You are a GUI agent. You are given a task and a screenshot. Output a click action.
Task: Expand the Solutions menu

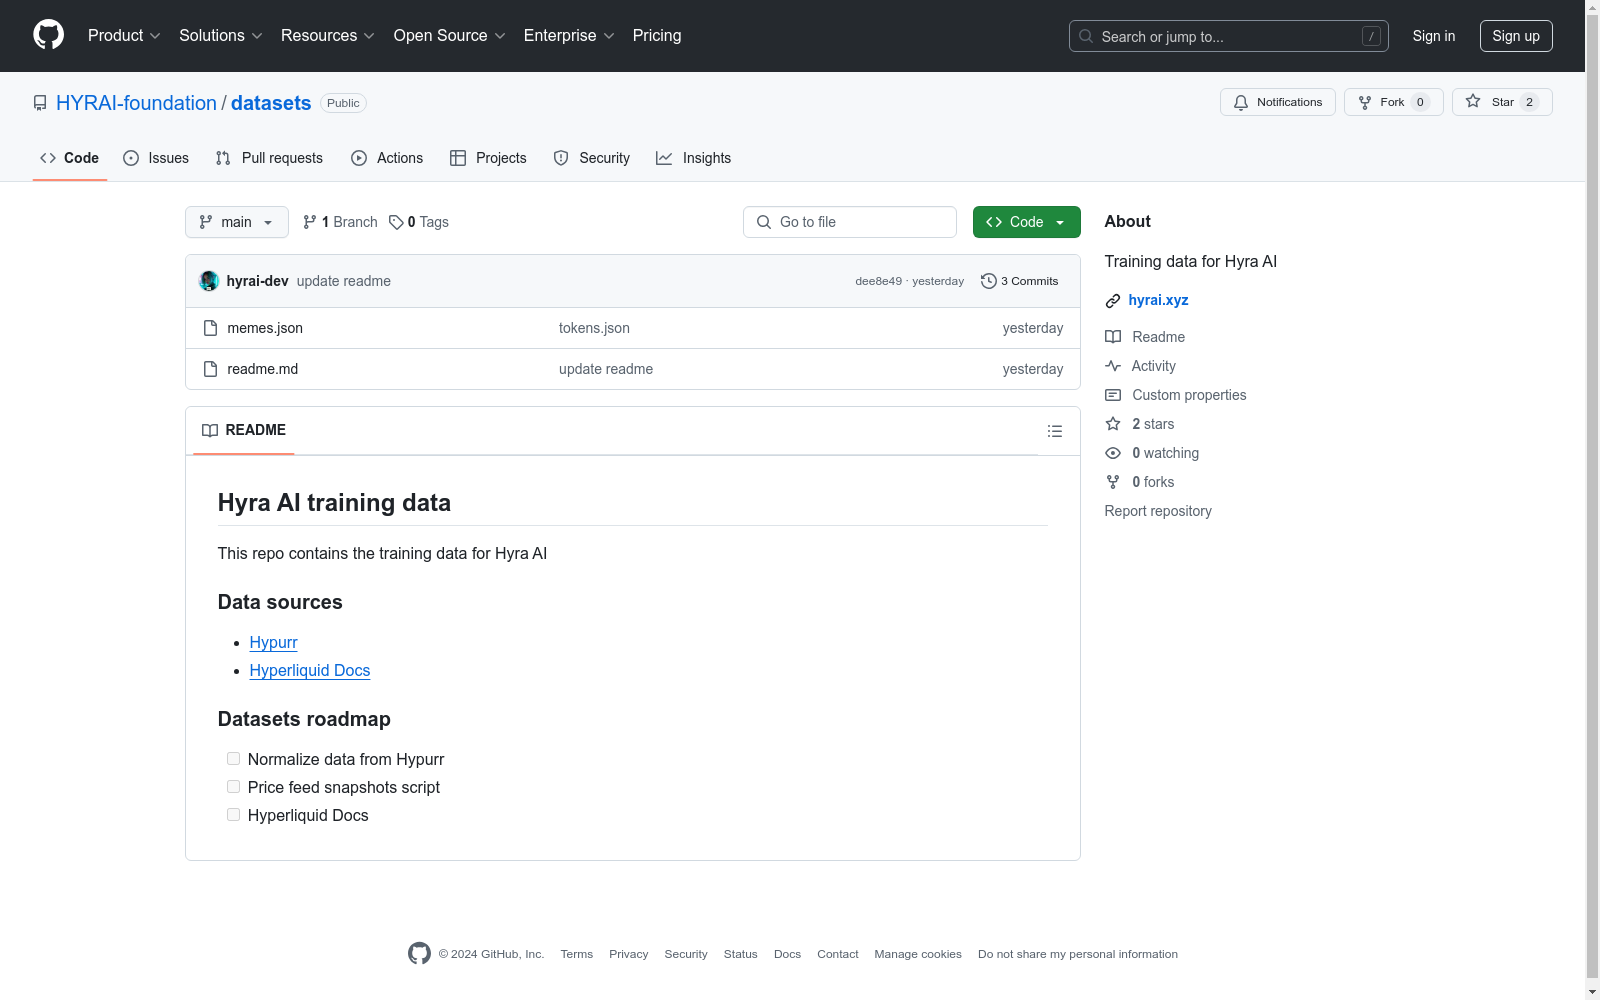[x=221, y=36]
